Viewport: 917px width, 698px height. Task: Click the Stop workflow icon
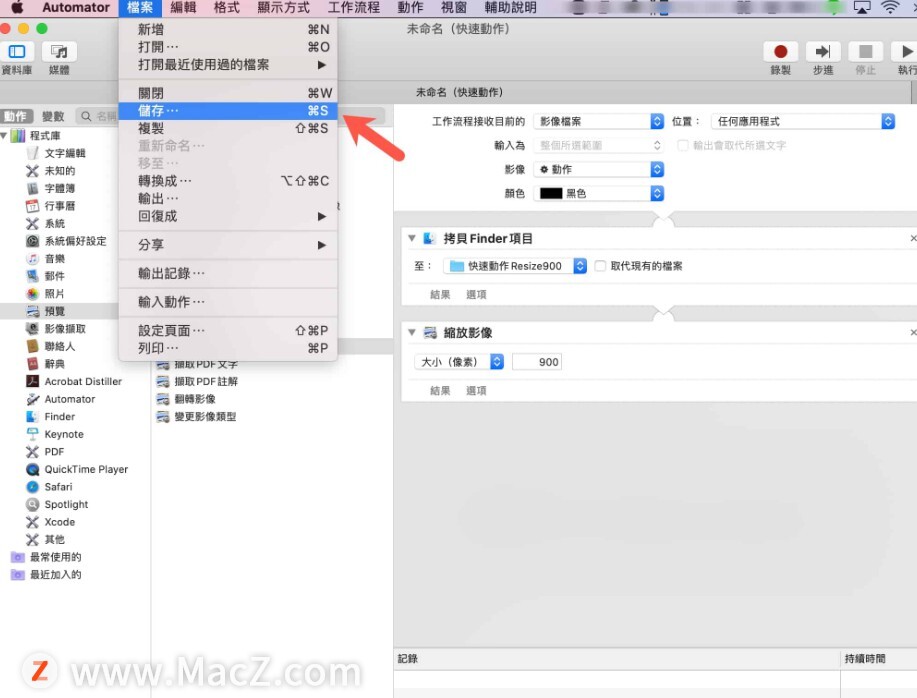[x=866, y=51]
